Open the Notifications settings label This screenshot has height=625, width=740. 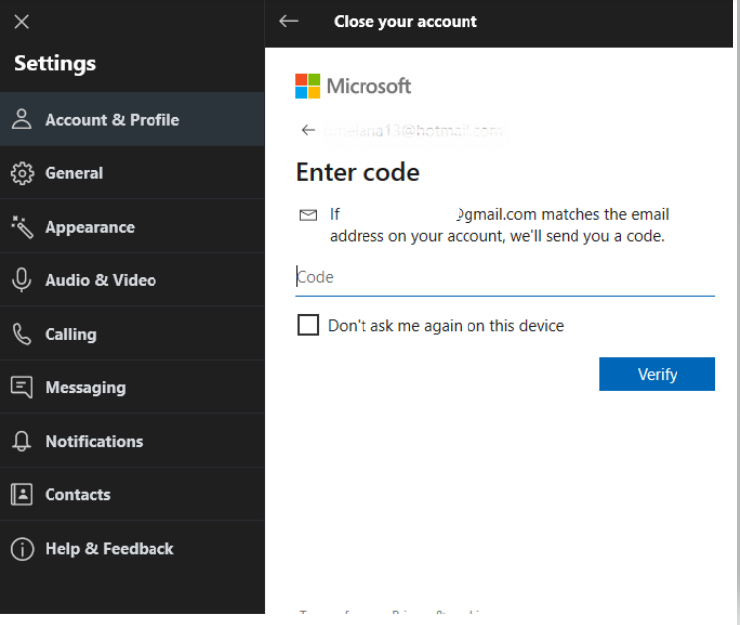(x=94, y=441)
